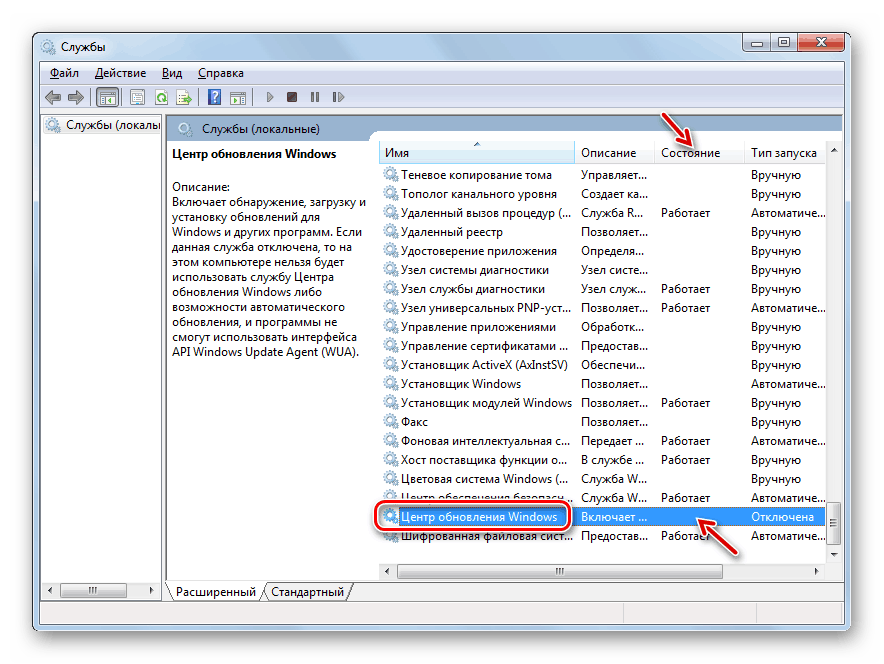Select the Узел универсальных PNP-устройств service
The width and height of the screenshot is (884, 664).
(x=602, y=308)
